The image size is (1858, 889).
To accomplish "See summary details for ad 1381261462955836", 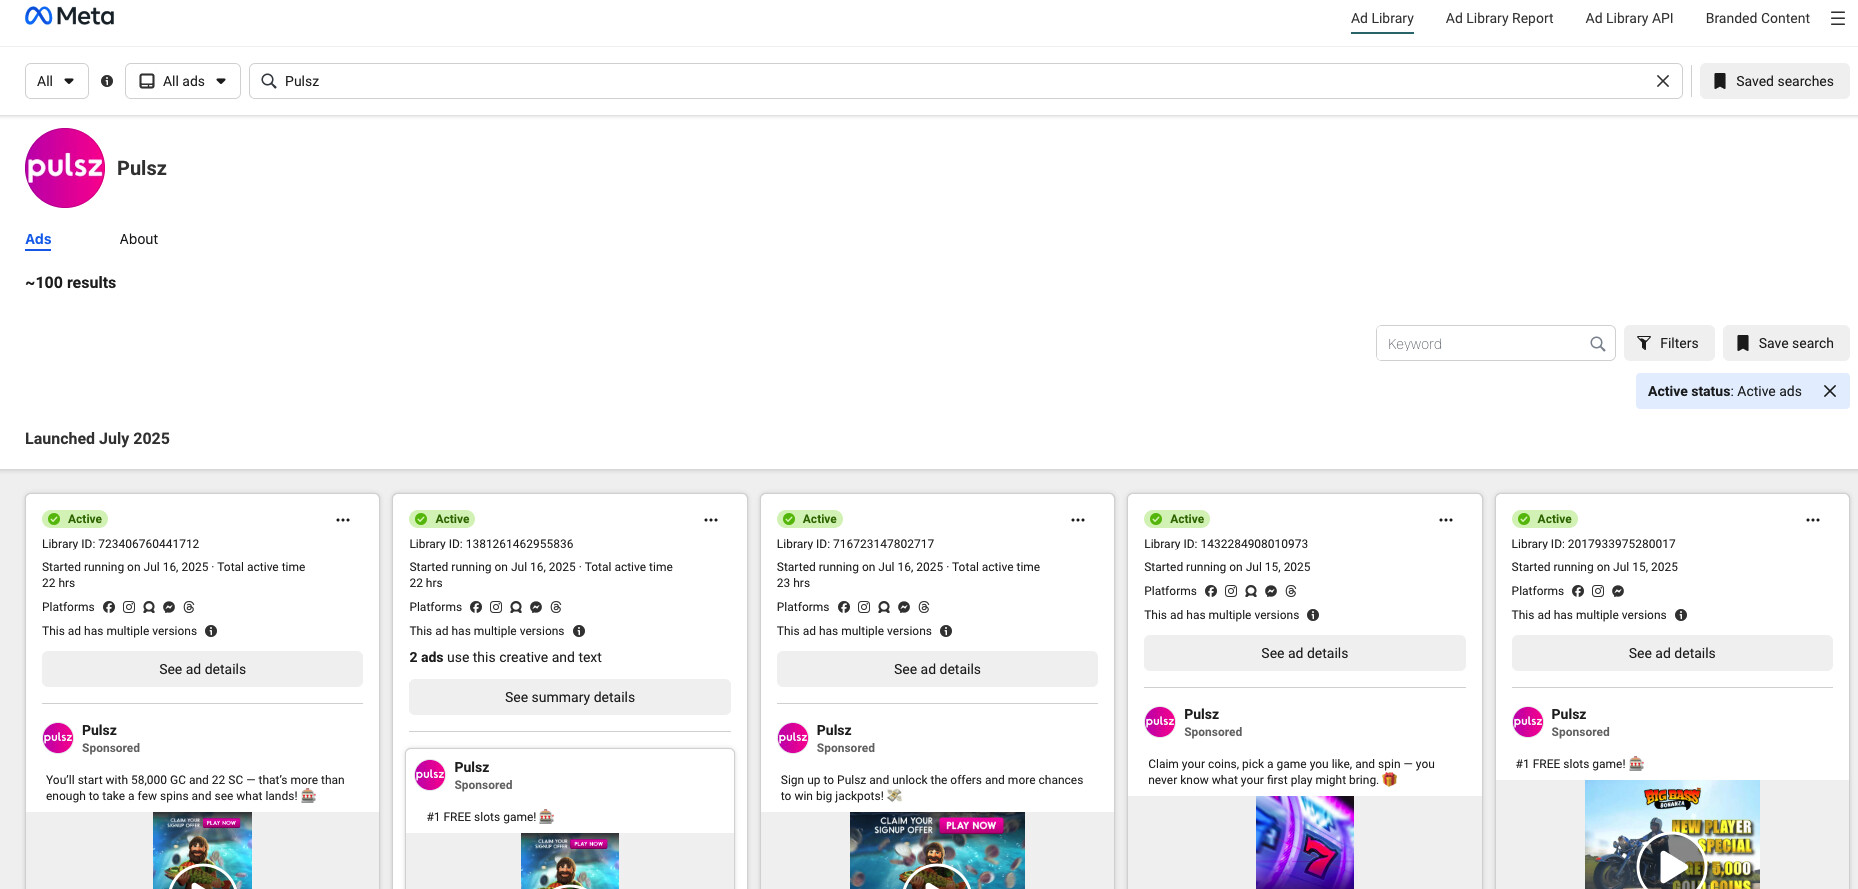I will [x=570, y=697].
